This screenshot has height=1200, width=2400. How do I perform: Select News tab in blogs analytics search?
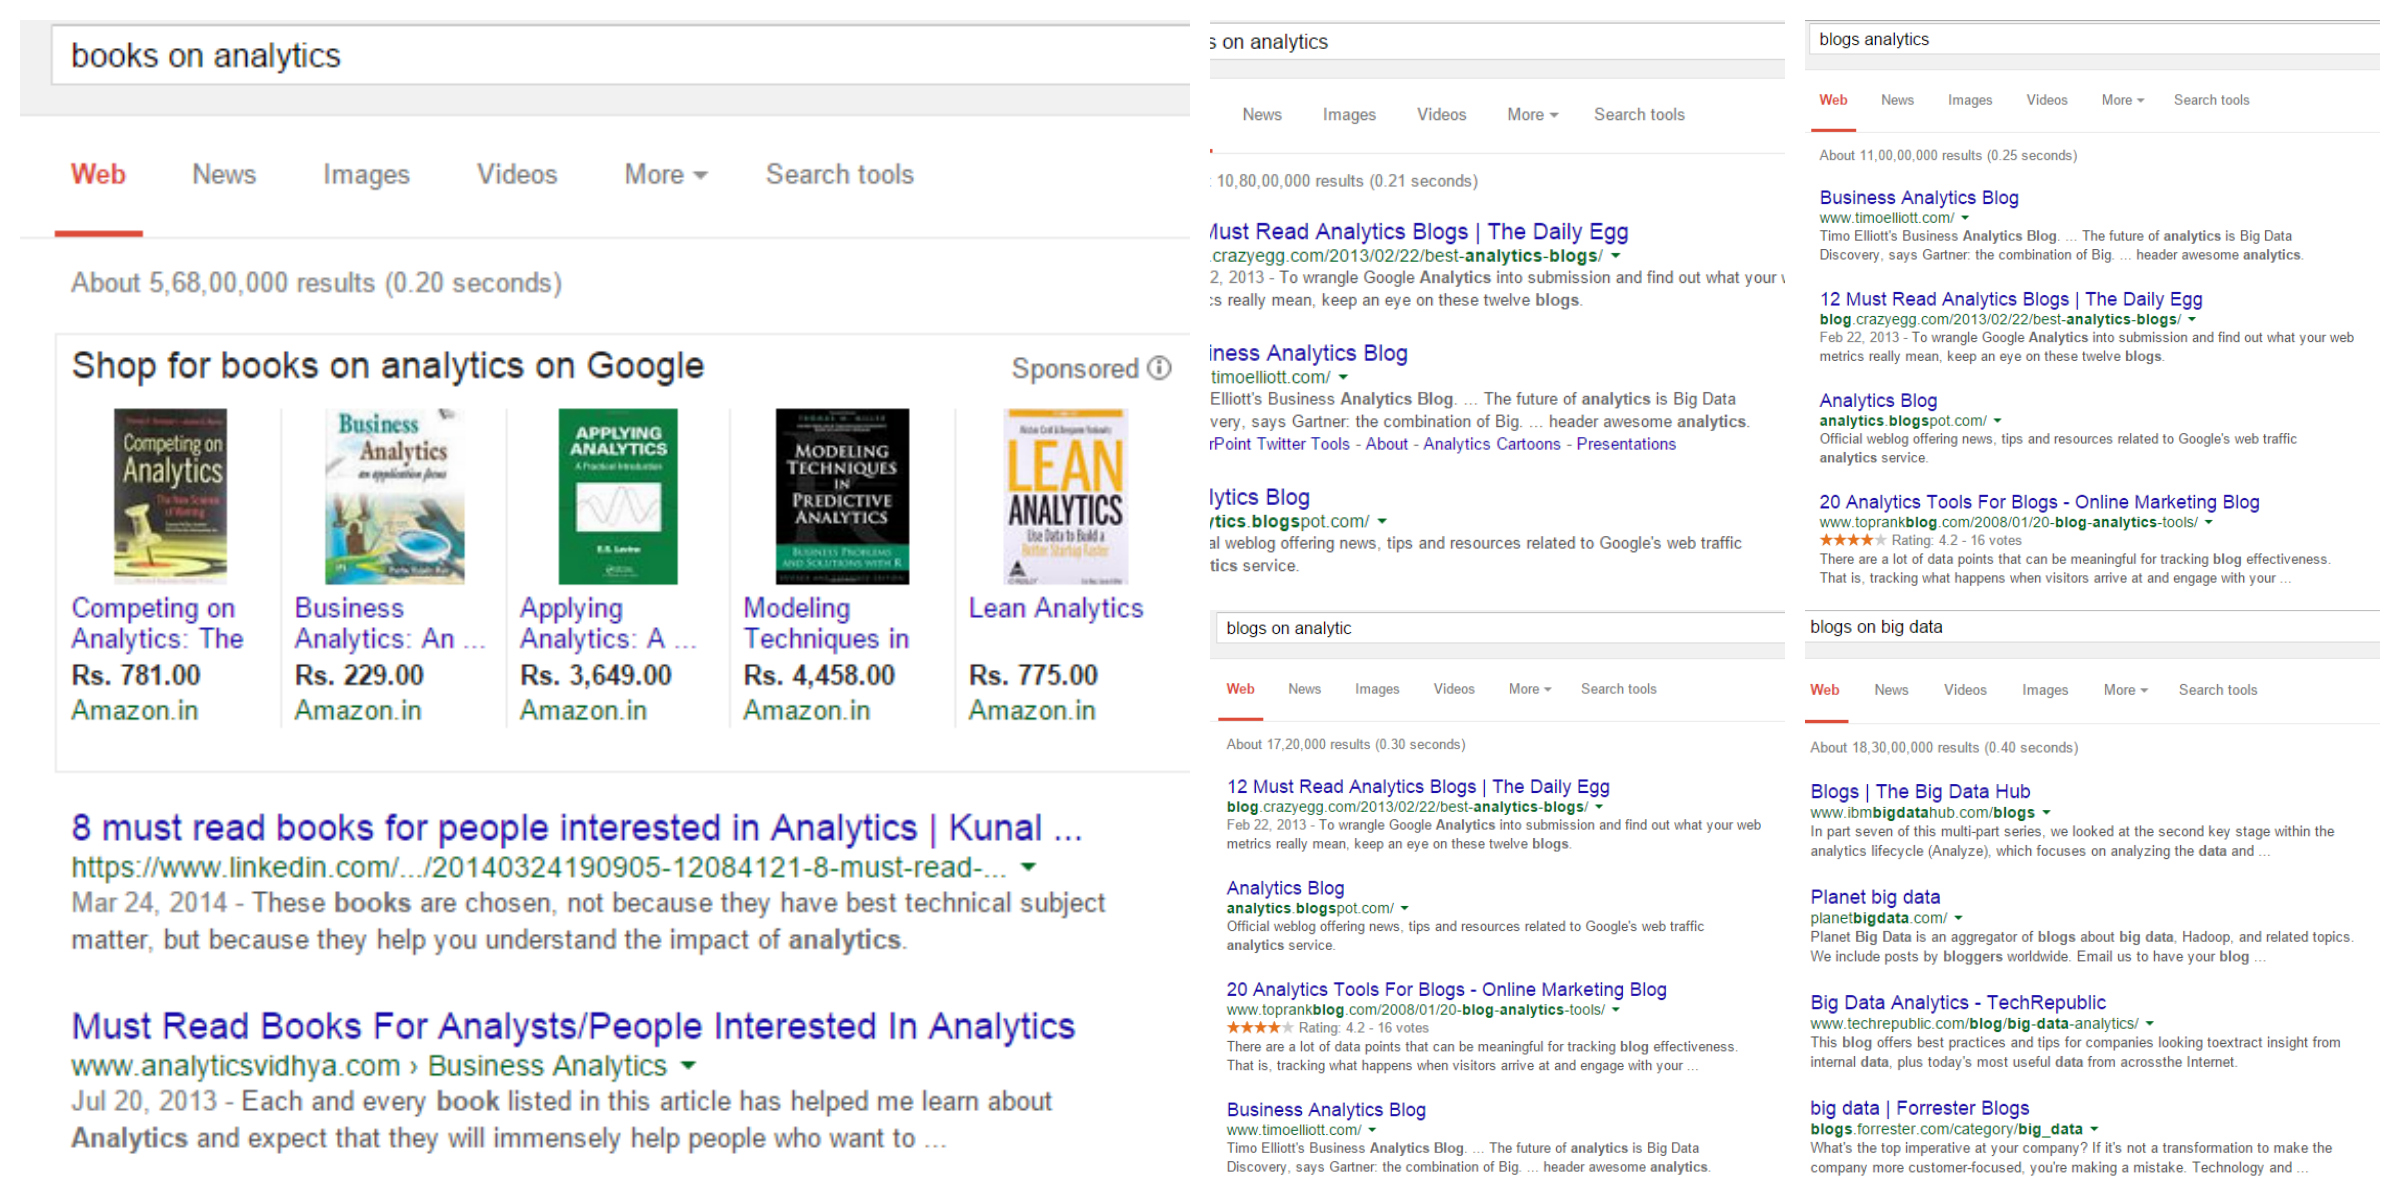[x=1896, y=100]
